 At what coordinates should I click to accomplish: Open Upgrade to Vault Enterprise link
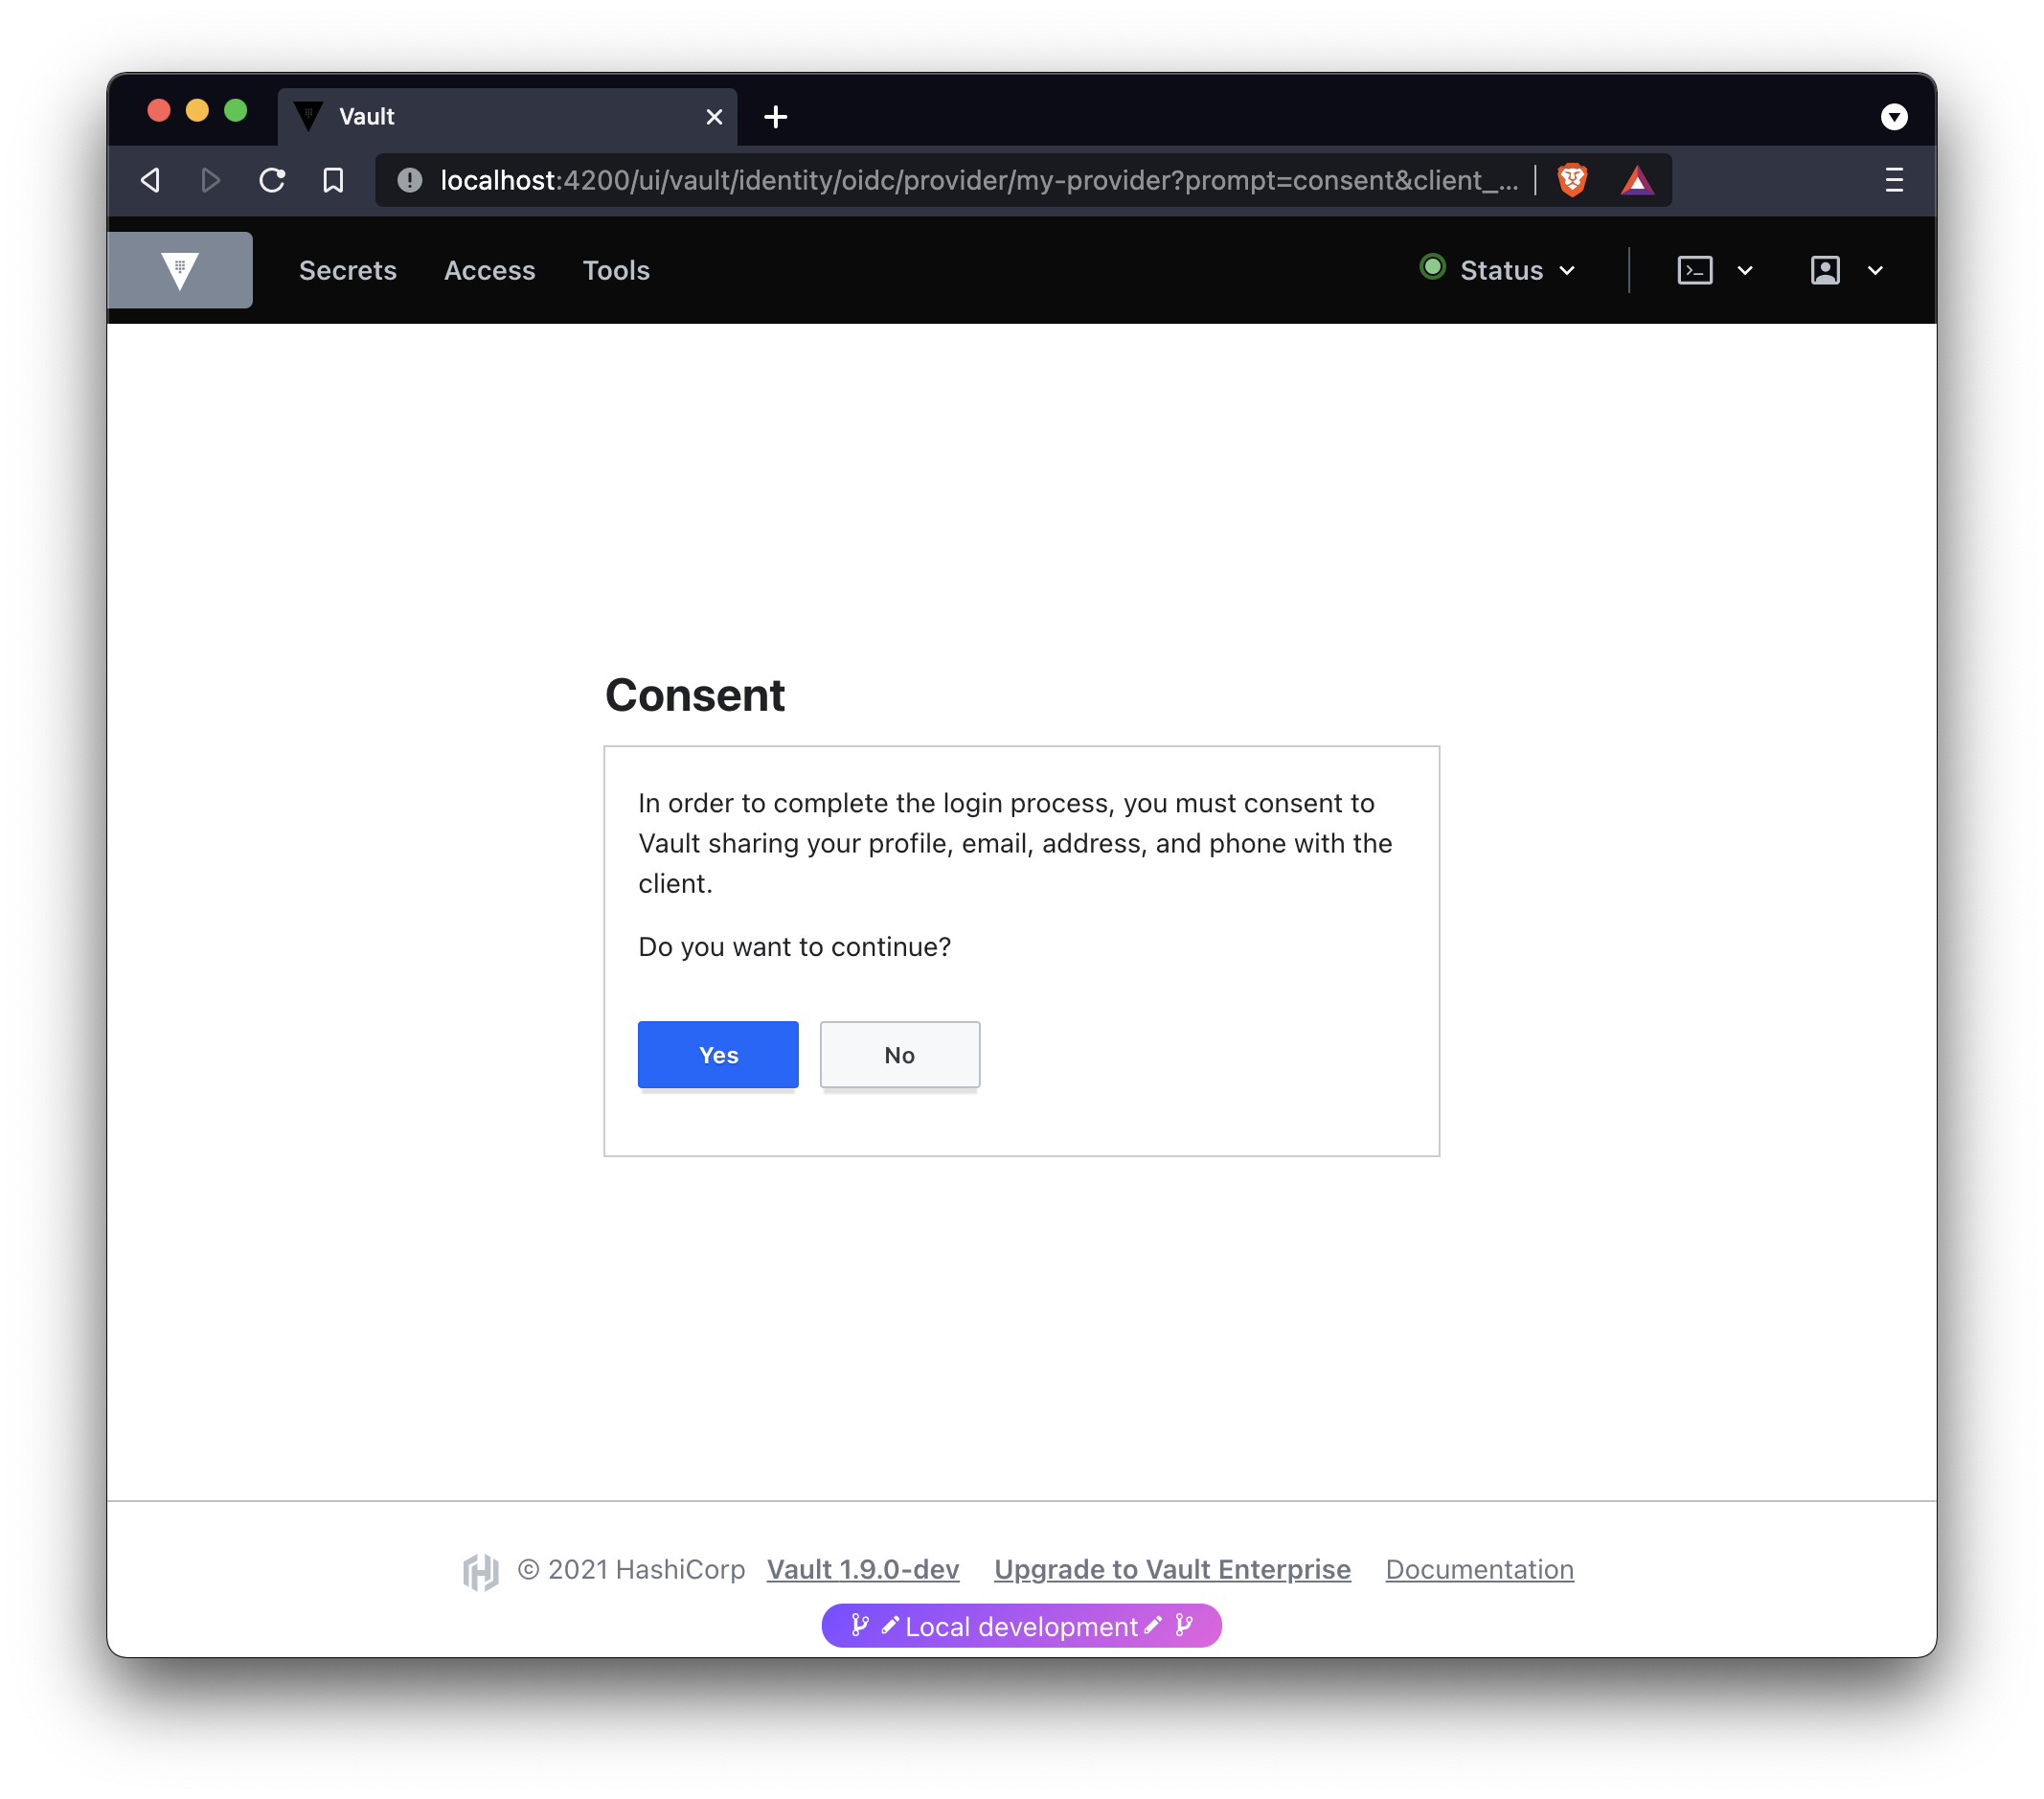pos(1172,1569)
